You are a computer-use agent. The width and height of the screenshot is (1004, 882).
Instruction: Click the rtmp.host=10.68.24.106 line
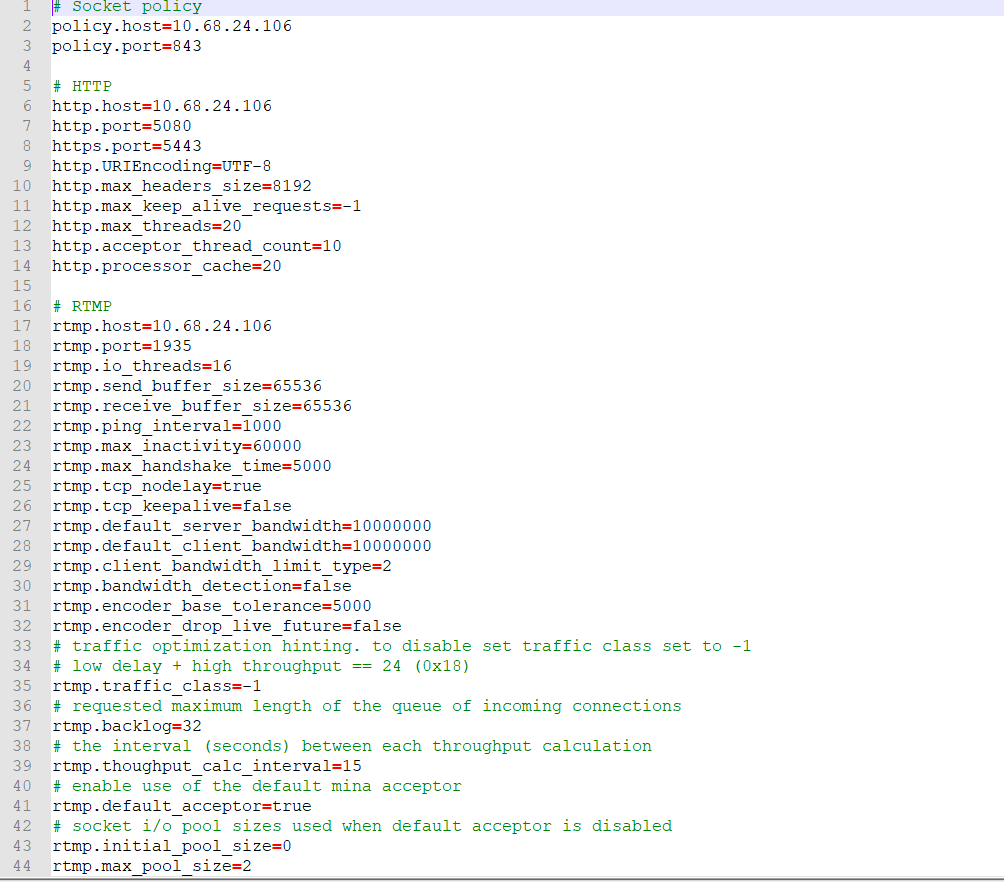point(162,327)
